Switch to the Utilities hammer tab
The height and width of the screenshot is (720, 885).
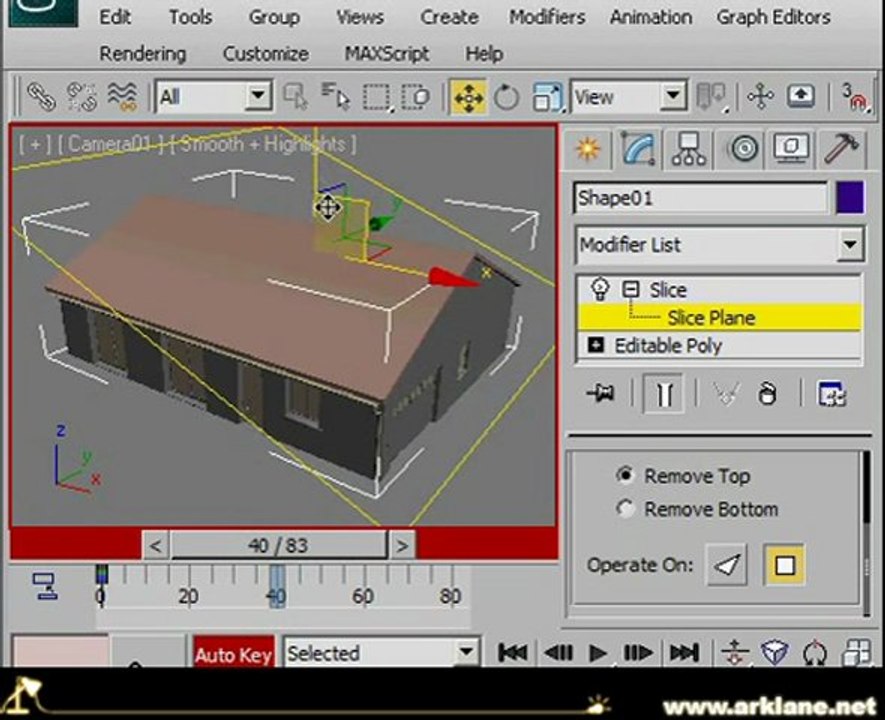tap(842, 149)
